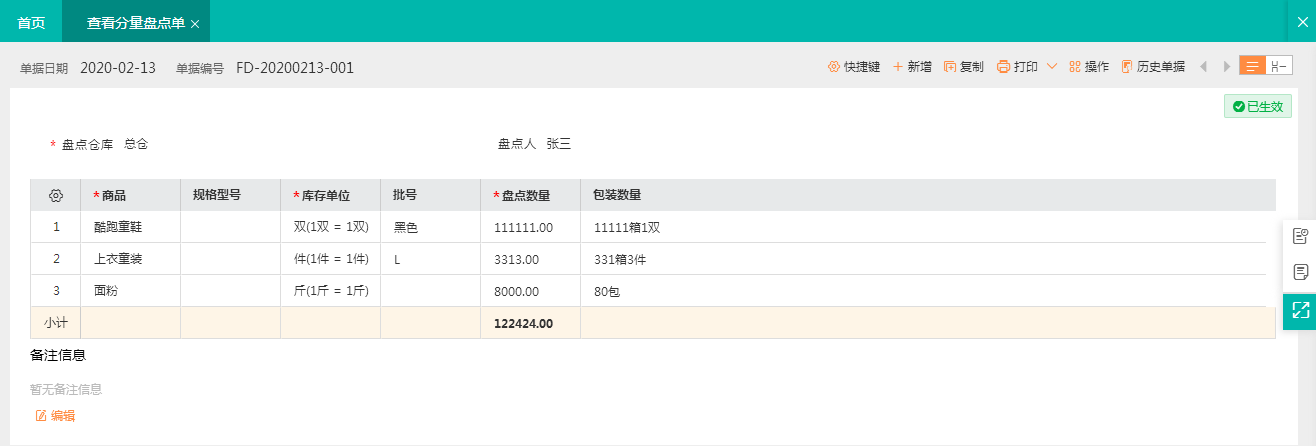
Task: Switch to the orange list view mode
Action: click(x=1251, y=66)
